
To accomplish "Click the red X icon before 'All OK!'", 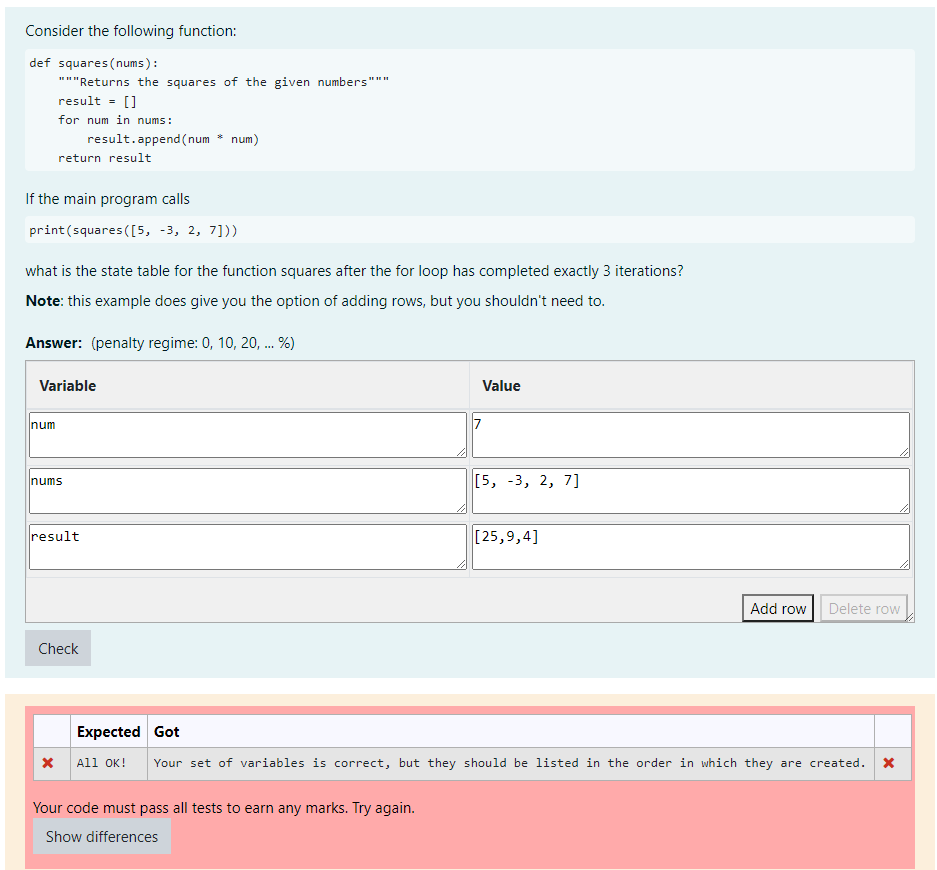I will [x=50, y=763].
